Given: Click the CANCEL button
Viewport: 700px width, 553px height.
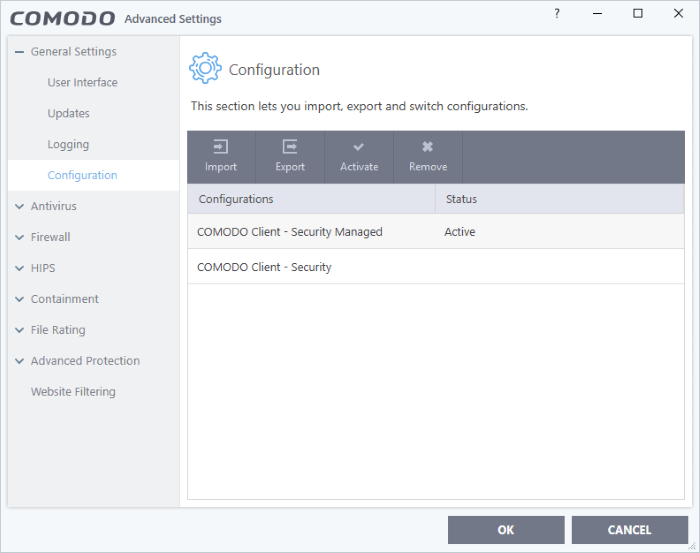Looking at the screenshot, I should pyautogui.click(x=629, y=530).
